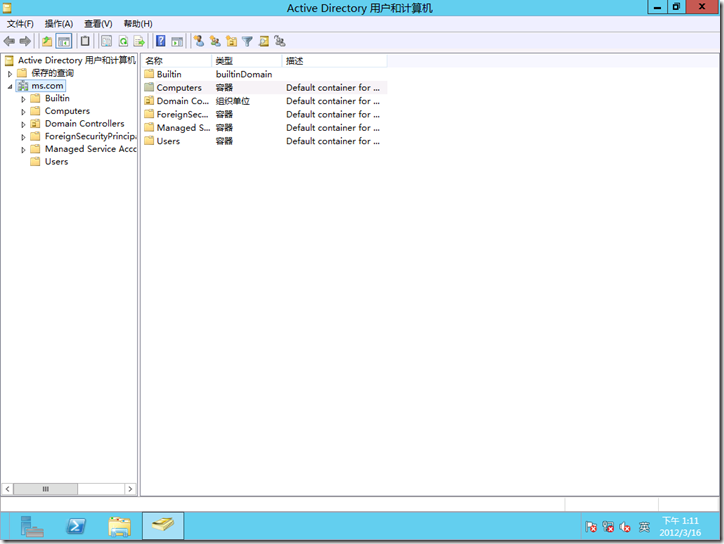Go up one level with folder icon
The height and width of the screenshot is (544, 724).
(x=47, y=42)
